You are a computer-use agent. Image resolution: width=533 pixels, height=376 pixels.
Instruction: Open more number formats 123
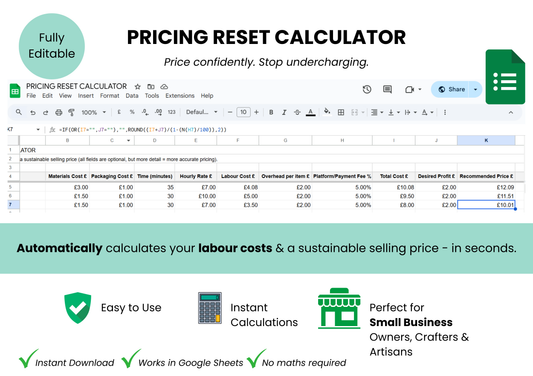click(x=172, y=112)
